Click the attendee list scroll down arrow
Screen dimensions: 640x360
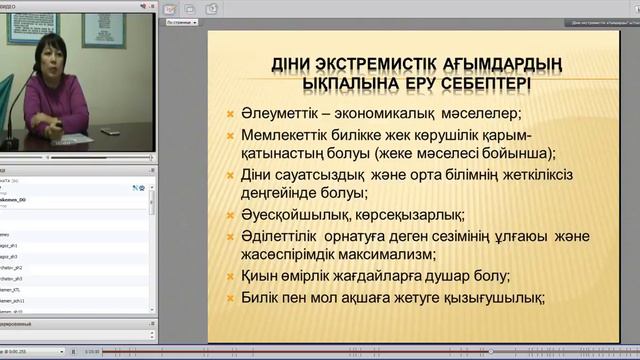(152, 310)
